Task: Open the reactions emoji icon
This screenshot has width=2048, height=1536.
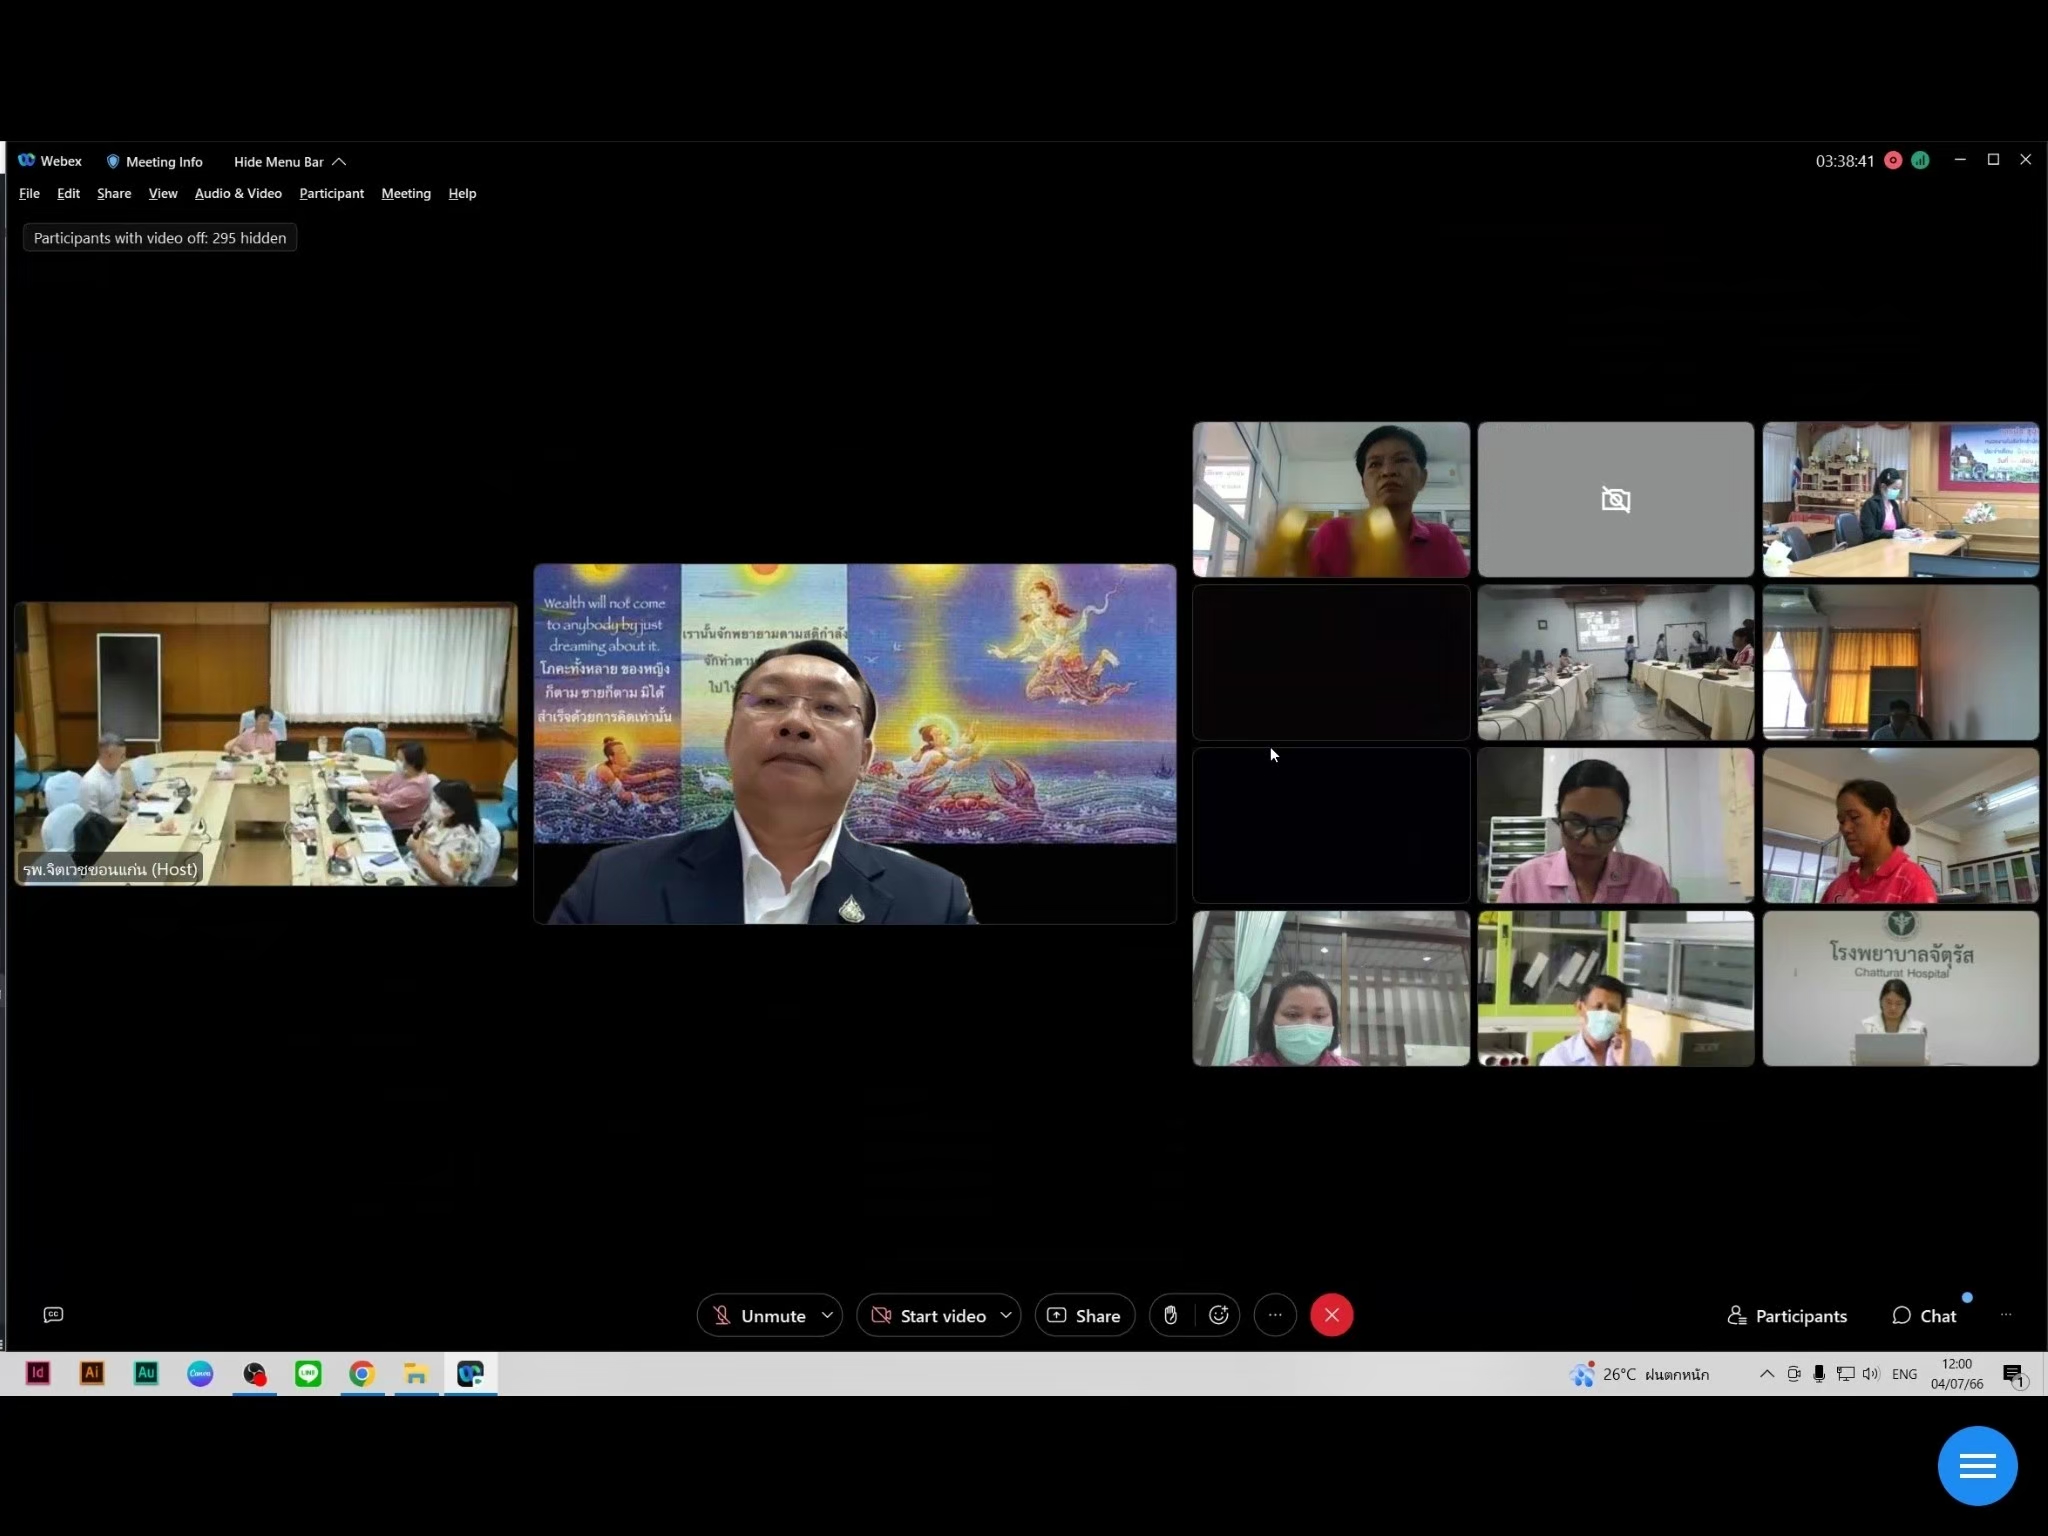Action: click(1218, 1315)
